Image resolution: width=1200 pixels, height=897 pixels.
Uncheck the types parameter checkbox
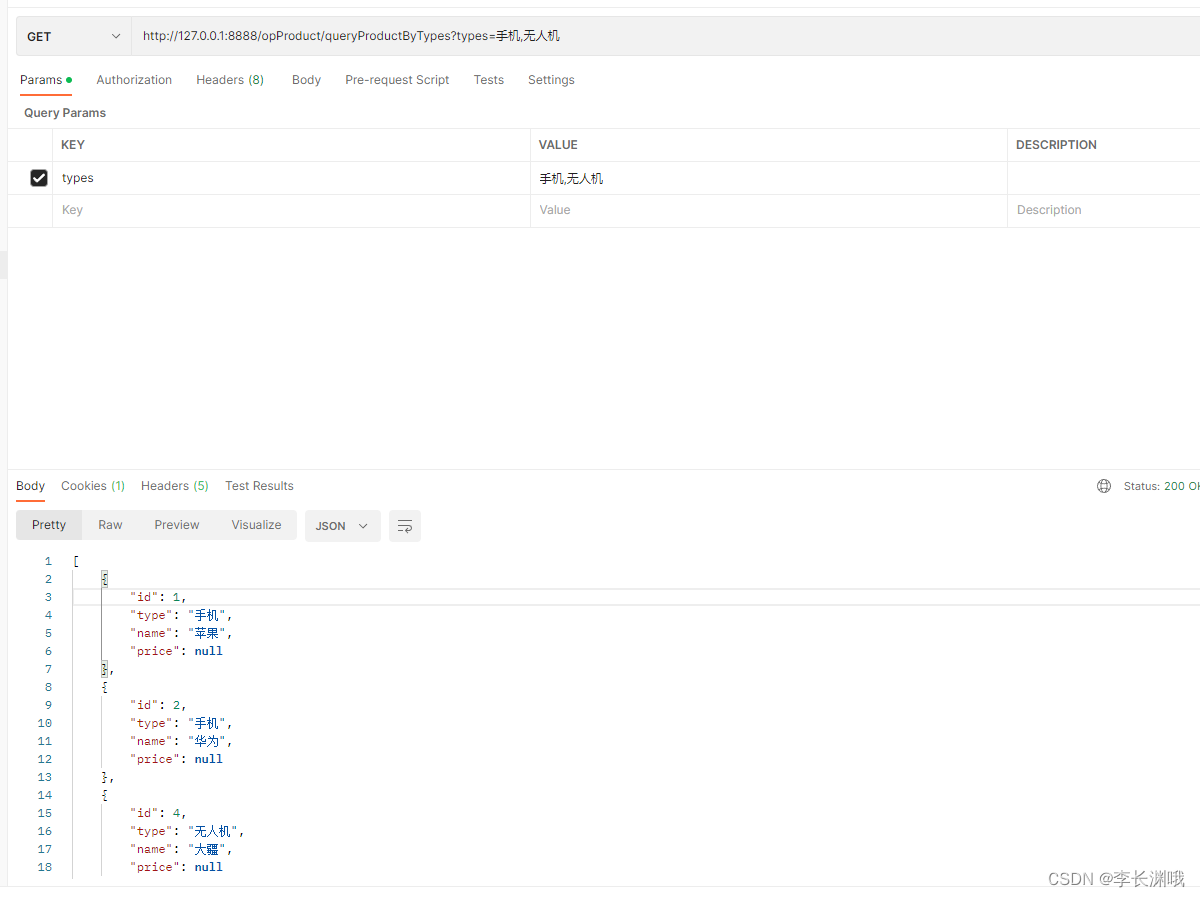tap(39, 178)
